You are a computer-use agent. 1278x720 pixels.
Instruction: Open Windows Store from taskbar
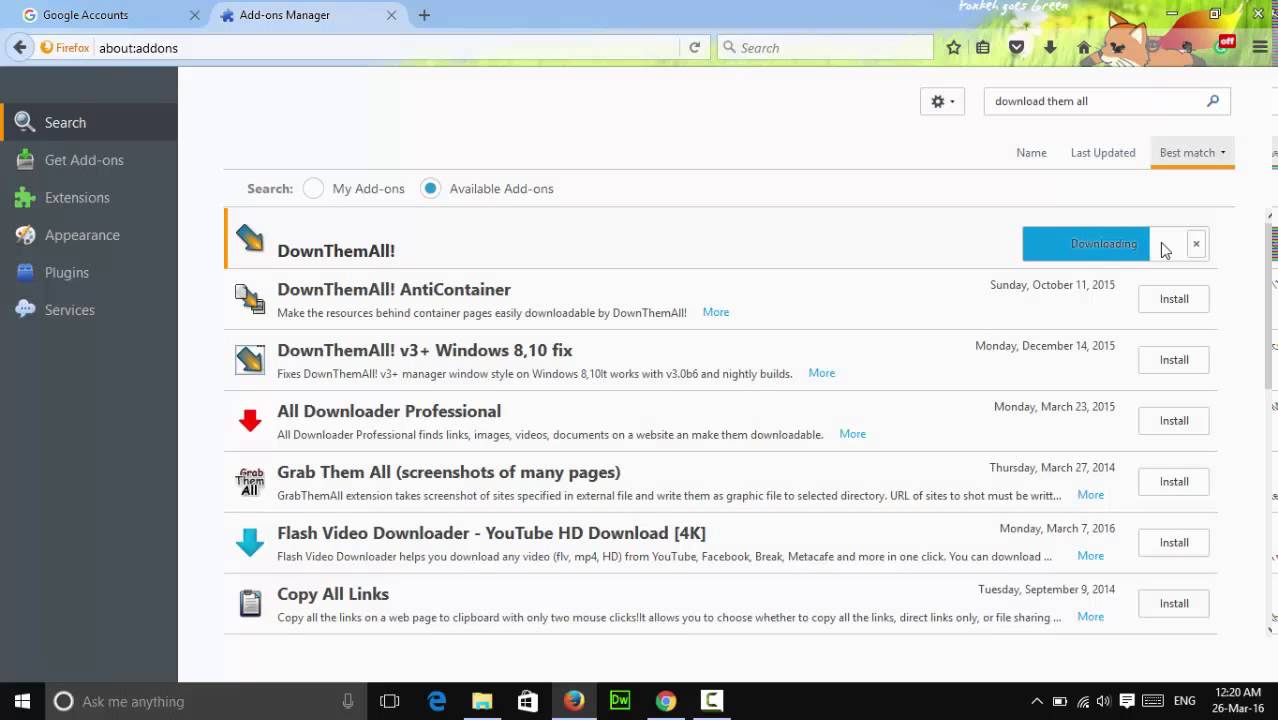(528, 701)
